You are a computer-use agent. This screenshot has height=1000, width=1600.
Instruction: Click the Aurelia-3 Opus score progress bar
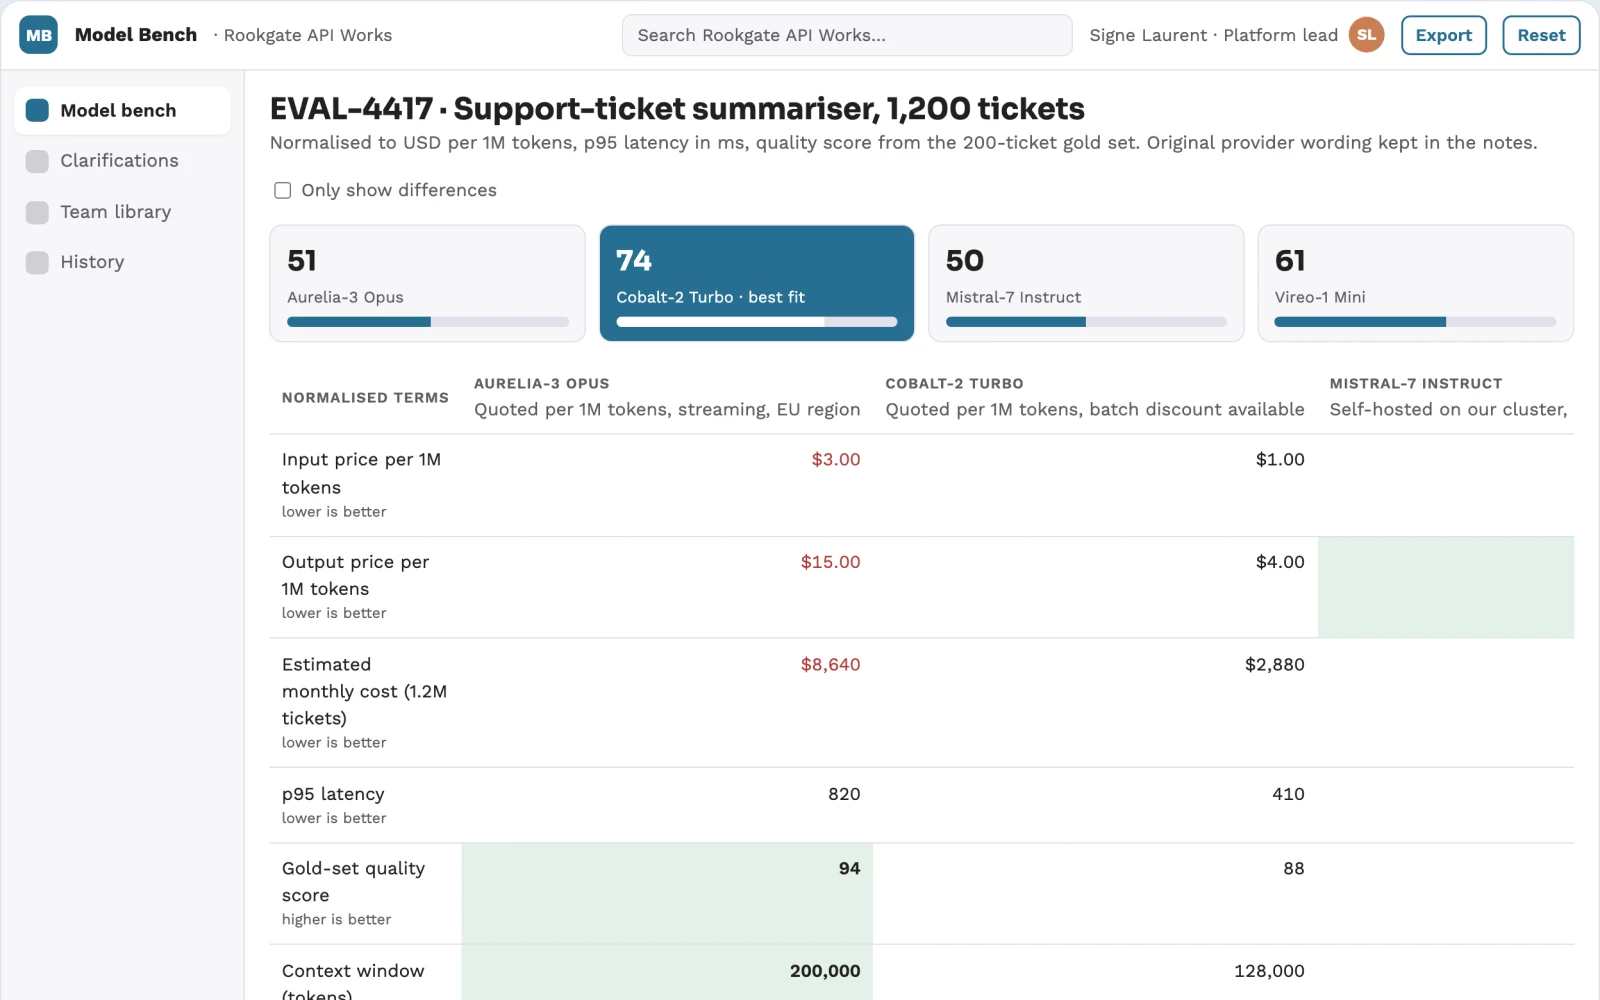coord(428,322)
